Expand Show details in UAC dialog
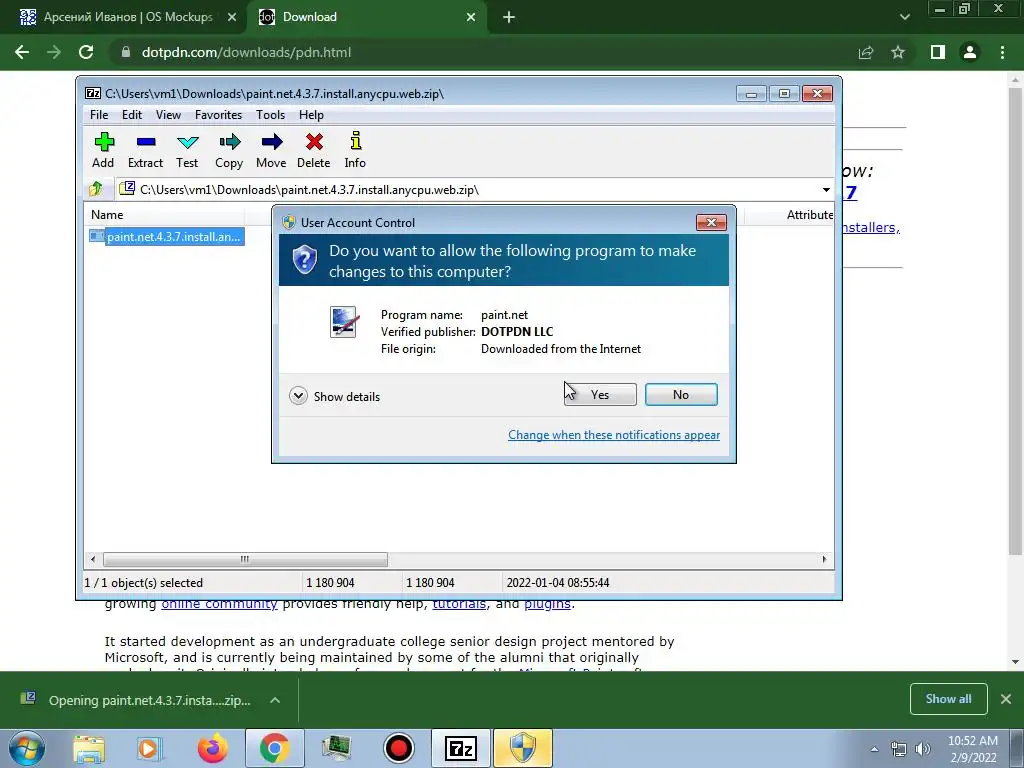The width and height of the screenshot is (1024, 768). coord(335,396)
